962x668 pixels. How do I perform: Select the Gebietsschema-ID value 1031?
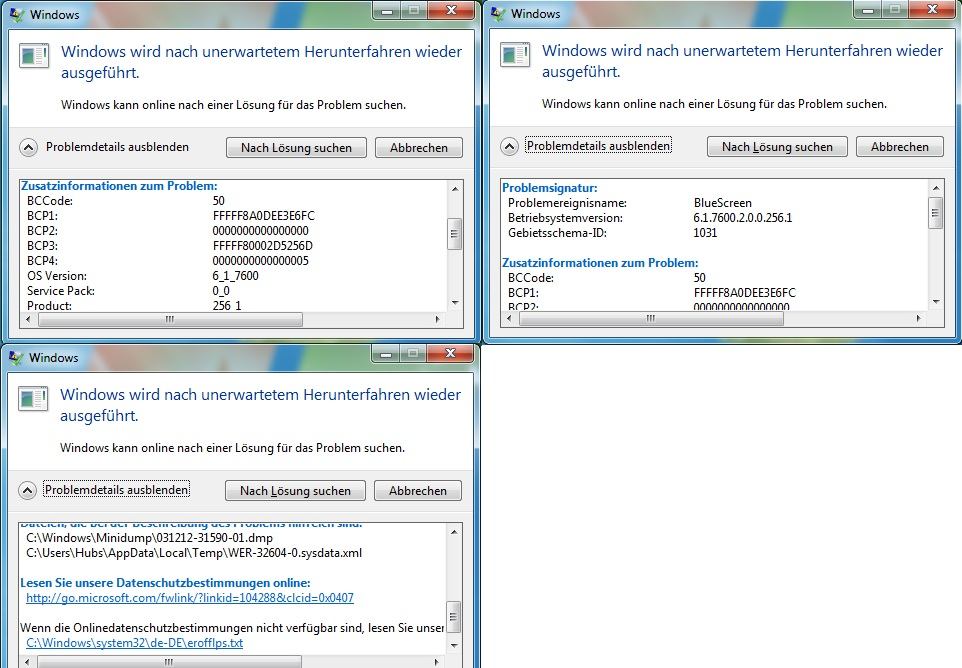705,232
